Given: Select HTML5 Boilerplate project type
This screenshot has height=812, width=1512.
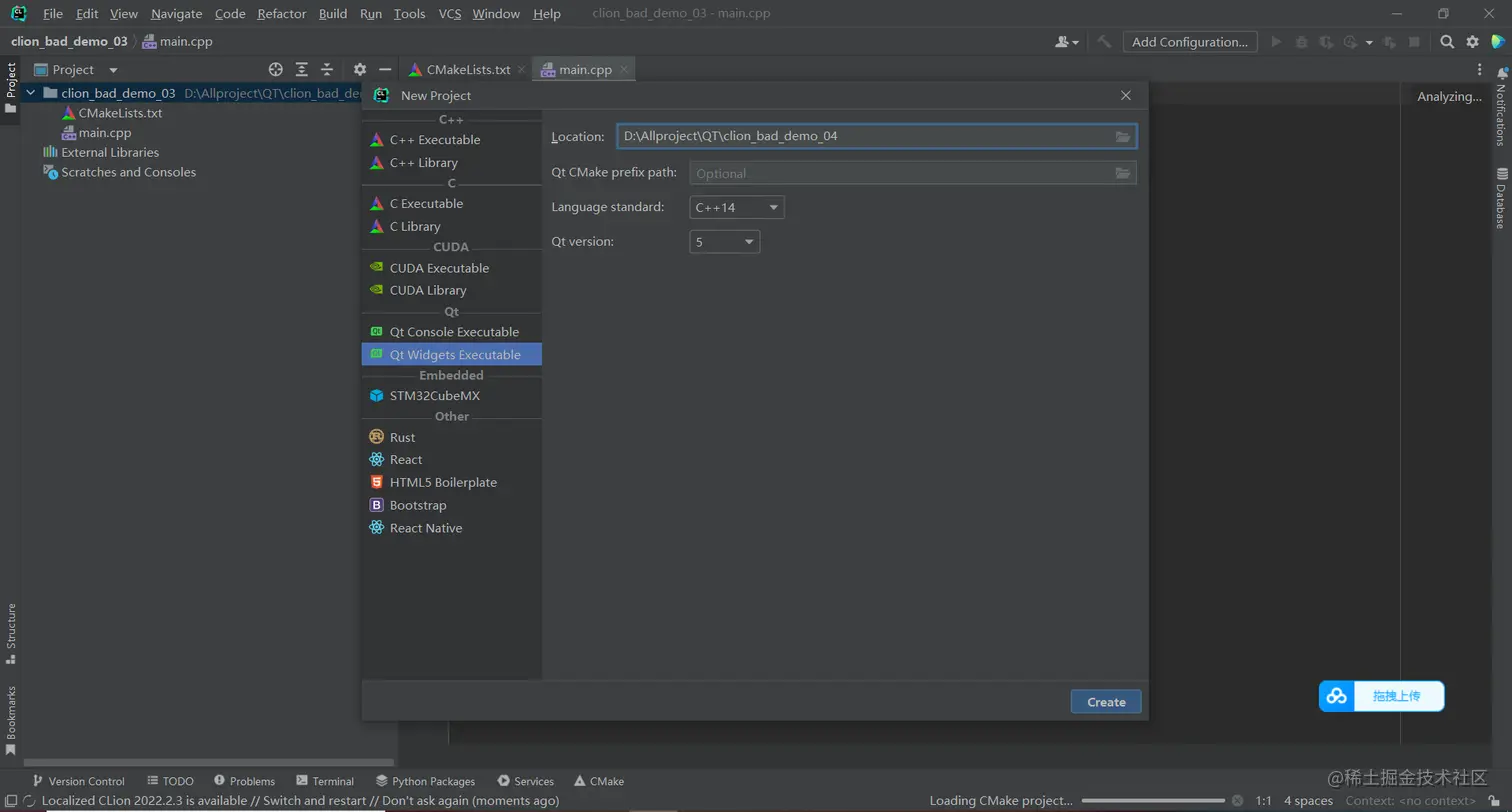Looking at the screenshot, I should [451, 483].
